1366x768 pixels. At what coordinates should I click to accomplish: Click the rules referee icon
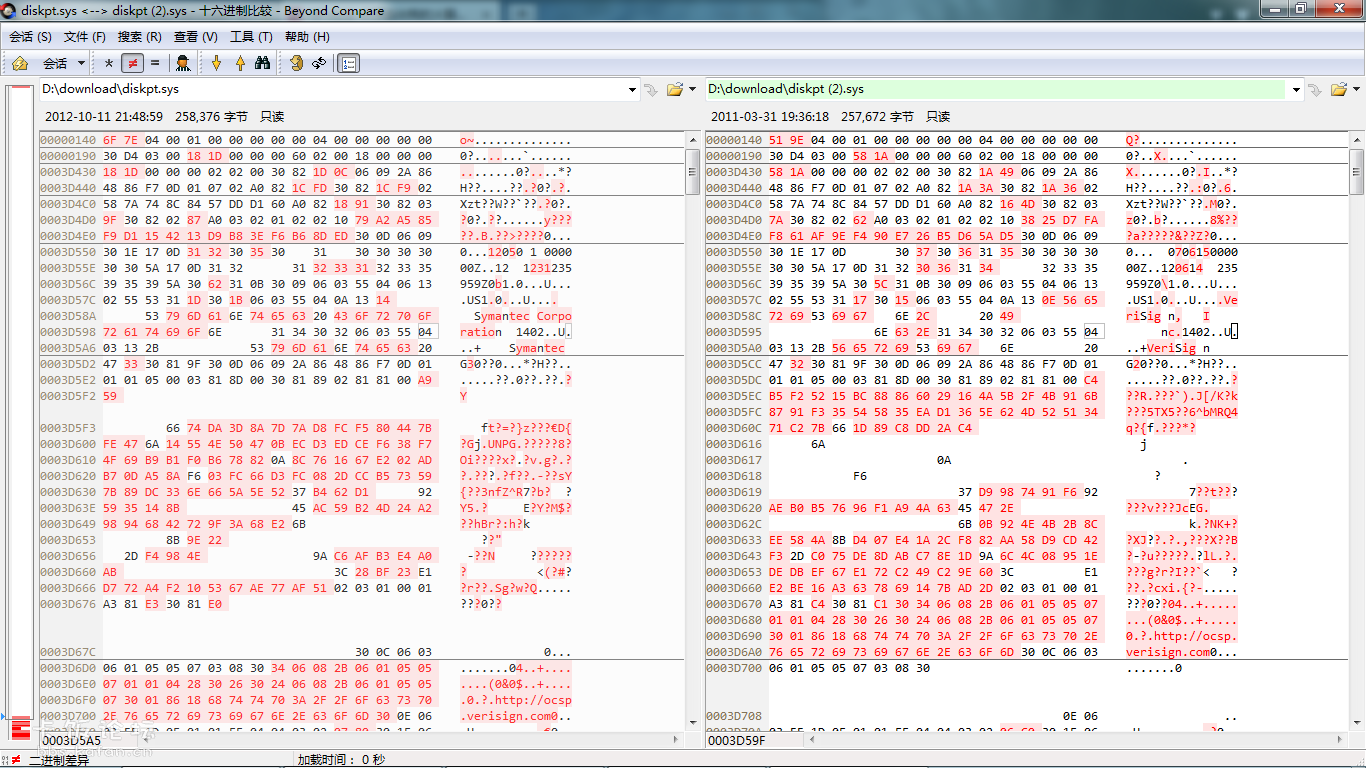coord(183,63)
